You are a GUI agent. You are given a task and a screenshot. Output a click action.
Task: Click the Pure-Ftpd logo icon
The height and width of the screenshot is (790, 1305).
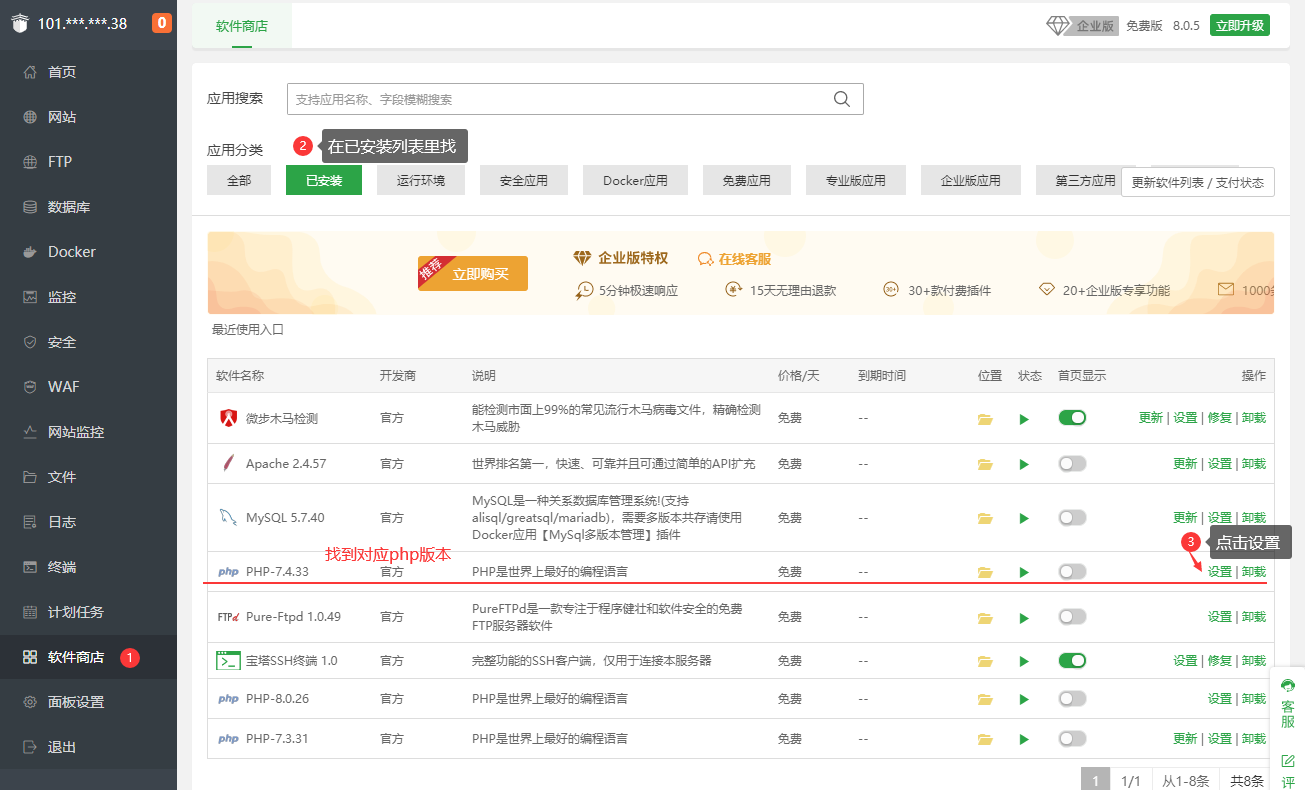pyautogui.click(x=228, y=617)
